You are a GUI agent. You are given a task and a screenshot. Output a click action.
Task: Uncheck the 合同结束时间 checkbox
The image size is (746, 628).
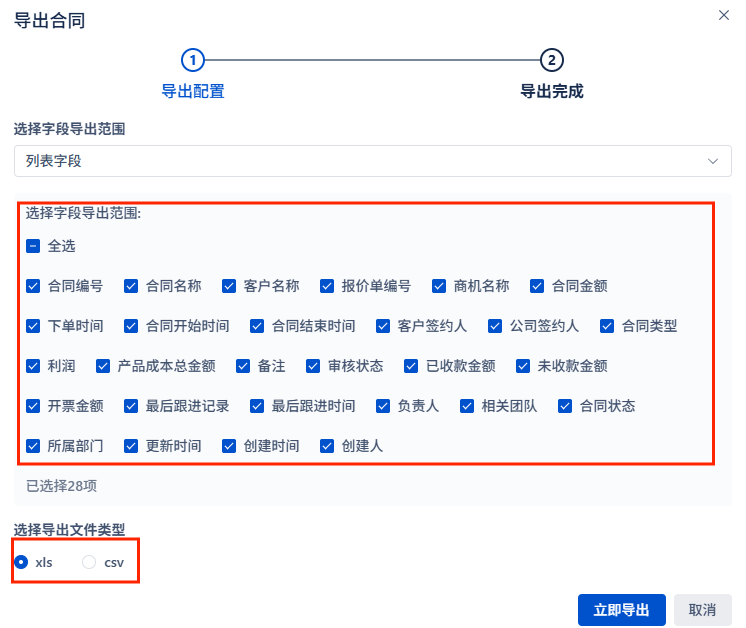pyautogui.click(x=257, y=326)
